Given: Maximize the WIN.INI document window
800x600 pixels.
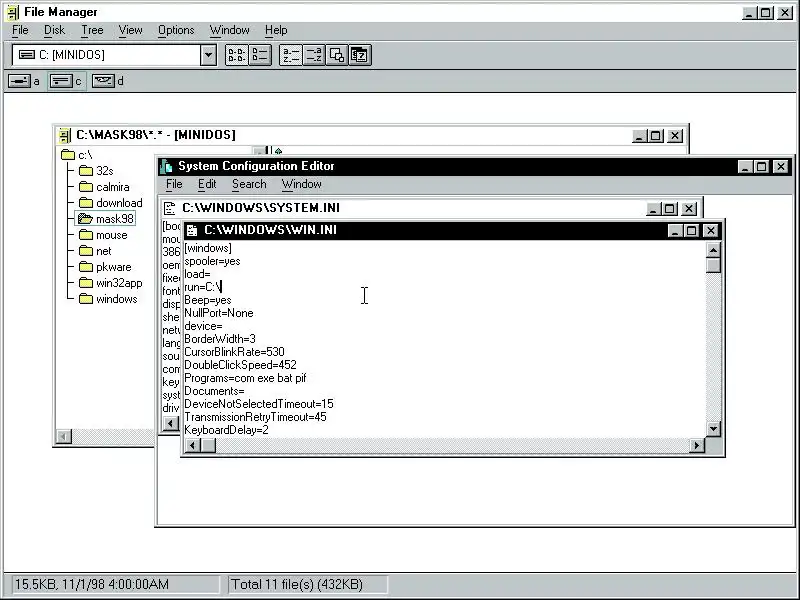Looking at the screenshot, I should click(x=691, y=231).
